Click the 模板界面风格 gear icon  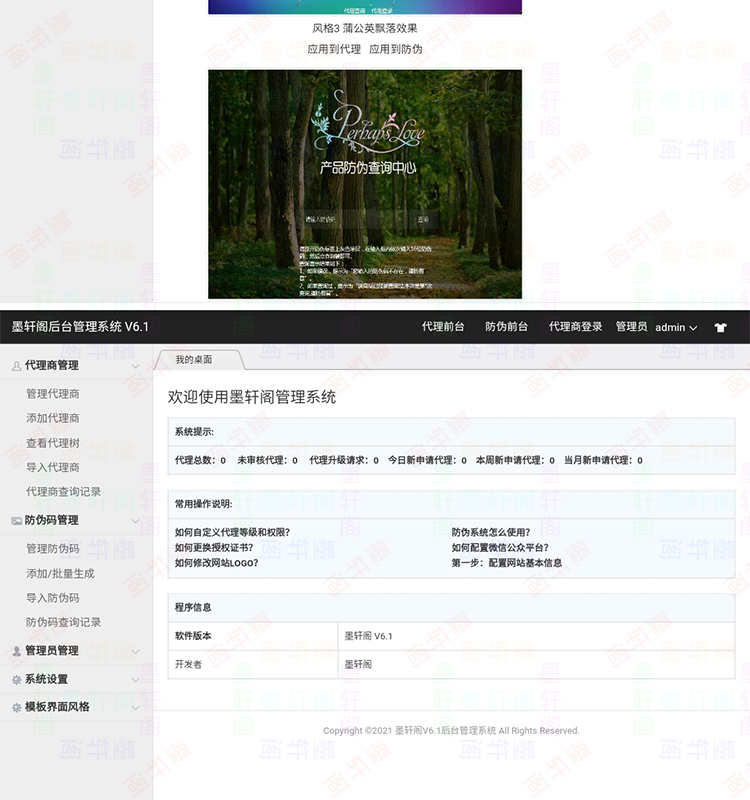16,708
